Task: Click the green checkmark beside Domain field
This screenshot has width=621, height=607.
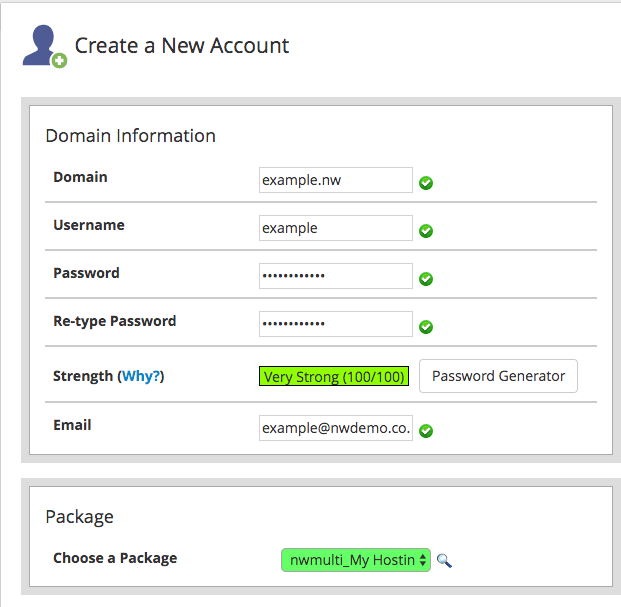Action: click(426, 183)
